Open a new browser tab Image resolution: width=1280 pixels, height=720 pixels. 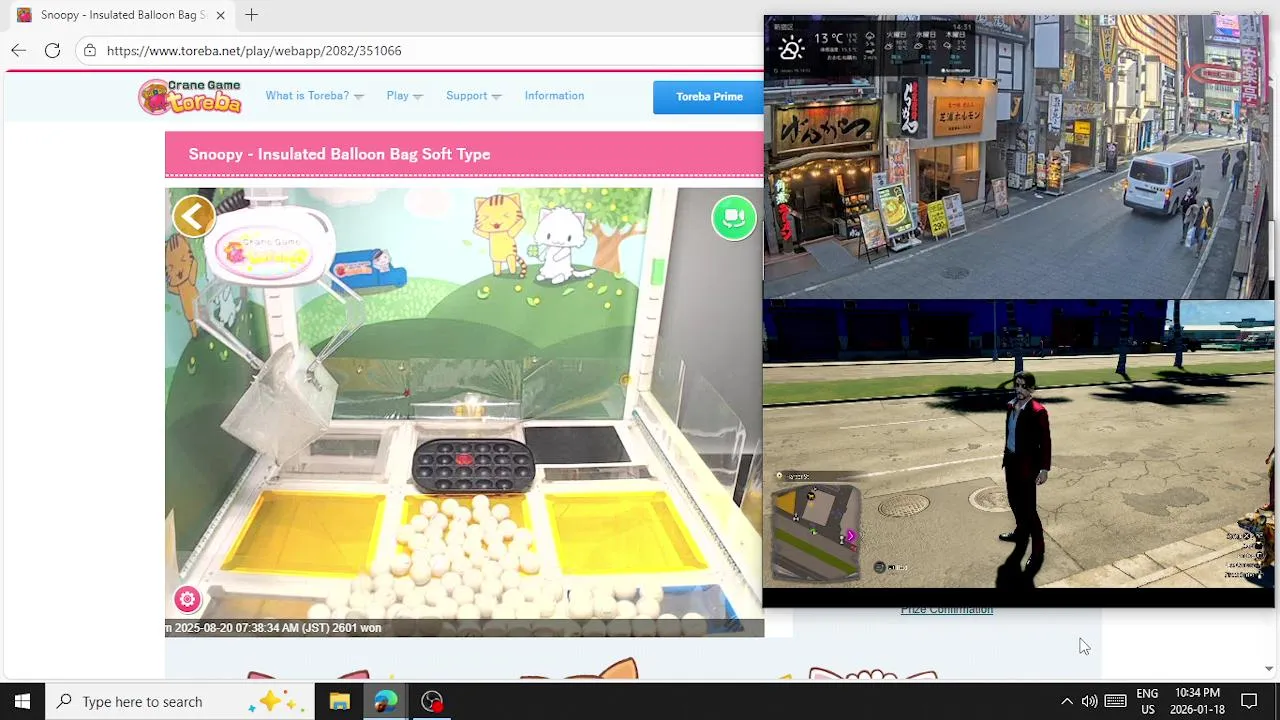point(251,15)
